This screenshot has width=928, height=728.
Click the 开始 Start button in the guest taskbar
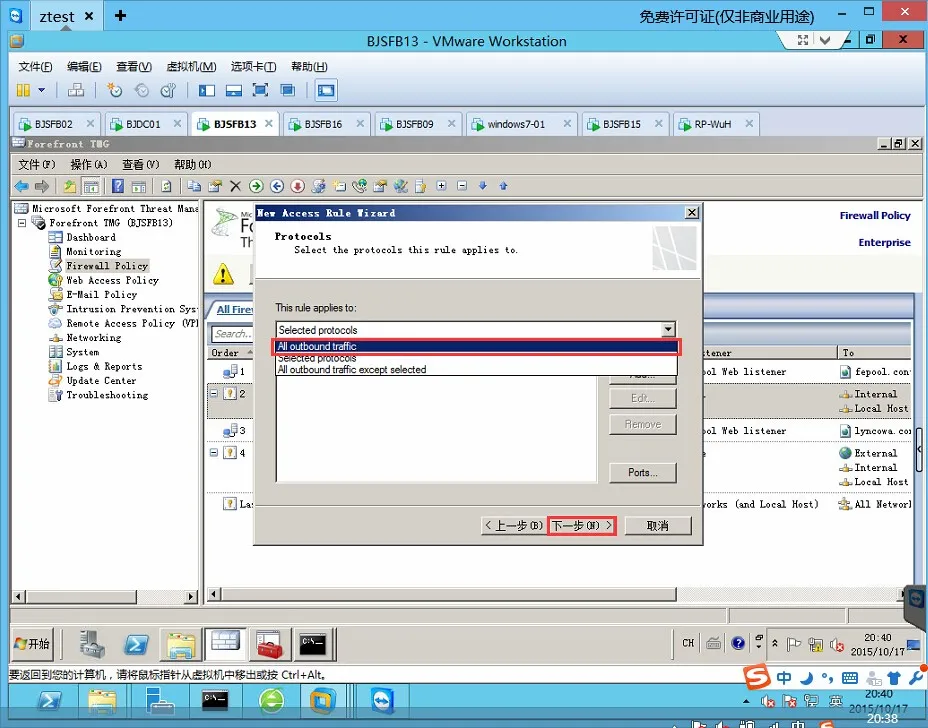[32, 644]
